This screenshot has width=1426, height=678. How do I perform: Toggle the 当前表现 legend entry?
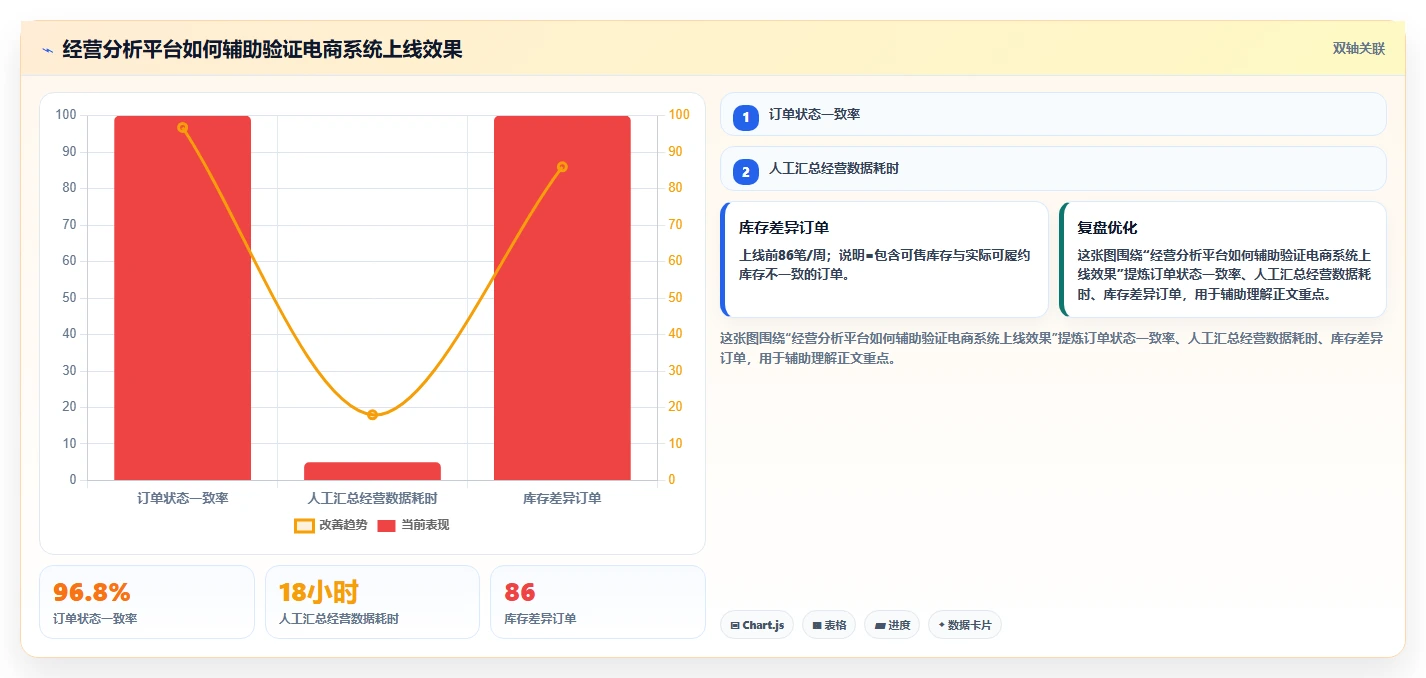413,525
